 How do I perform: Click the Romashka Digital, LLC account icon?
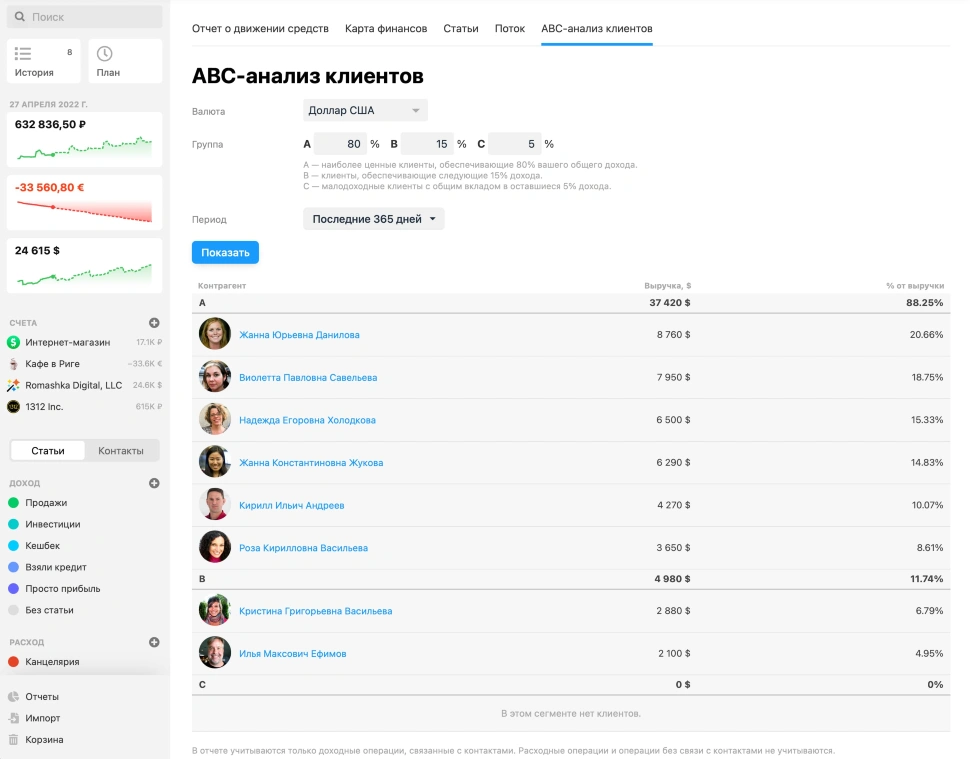(x=14, y=385)
